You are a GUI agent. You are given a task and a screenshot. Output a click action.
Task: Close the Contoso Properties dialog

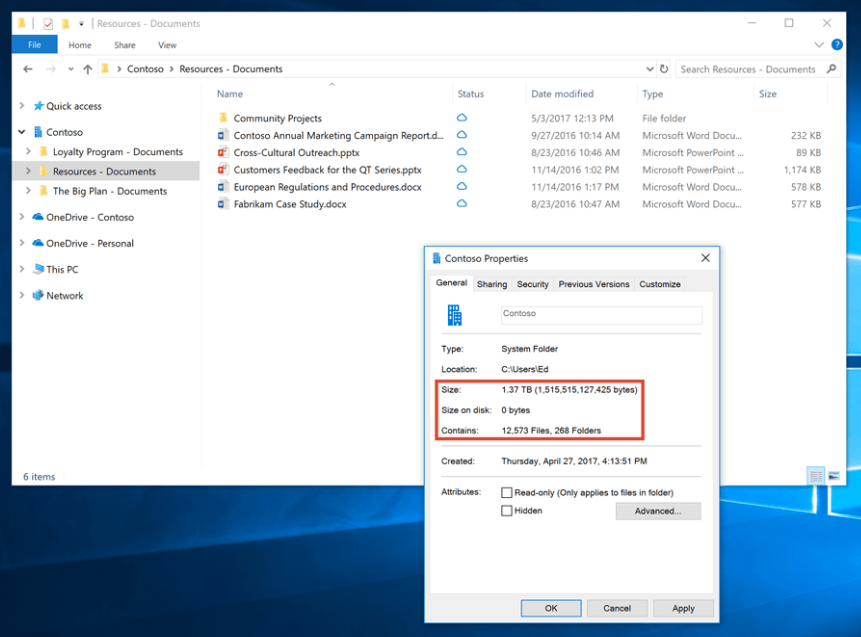click(706, 258)
